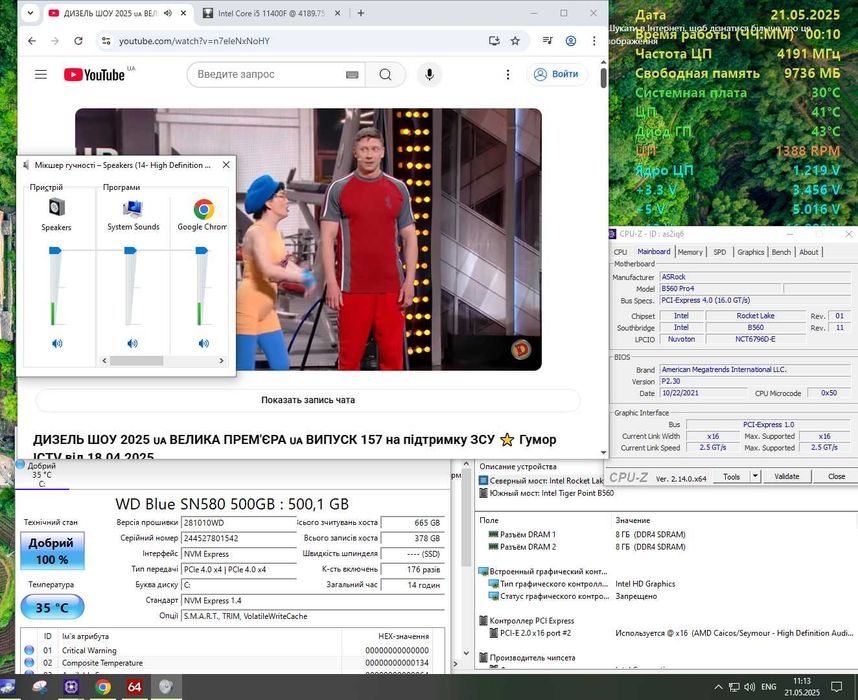The width and height of the screenshot is (858, 700).
Task: Click the YouTube search magnifier button
Action: (385, 74)
